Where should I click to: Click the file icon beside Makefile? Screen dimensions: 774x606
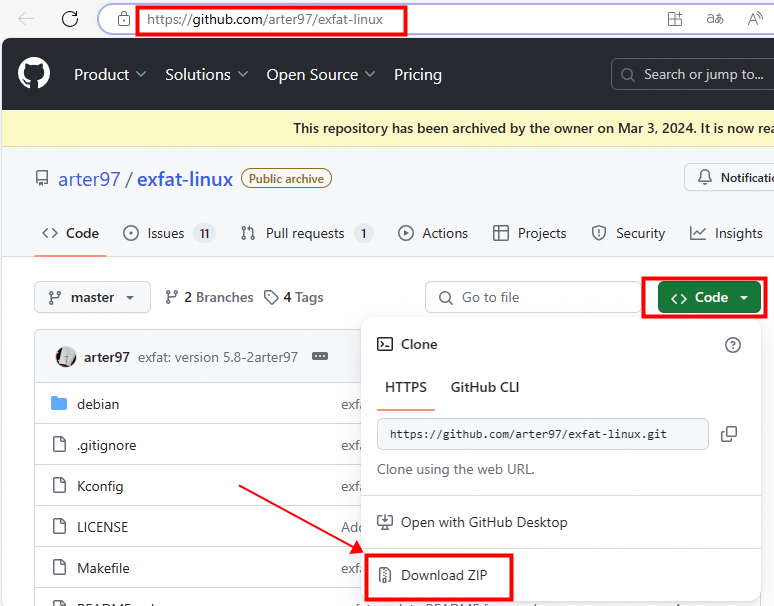tap(59, 567)
